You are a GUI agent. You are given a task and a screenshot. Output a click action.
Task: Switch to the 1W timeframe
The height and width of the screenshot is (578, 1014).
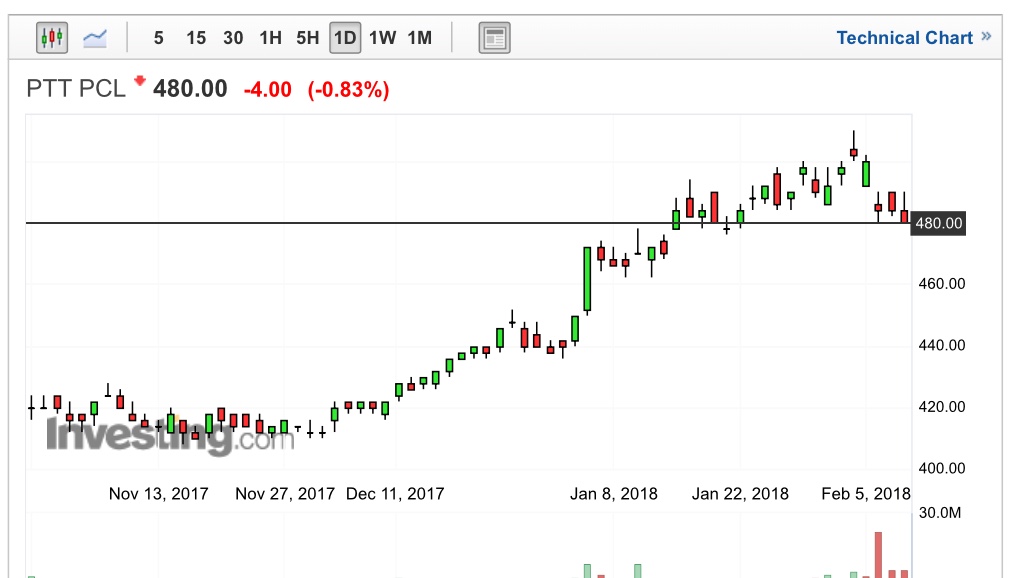(382, 38)
